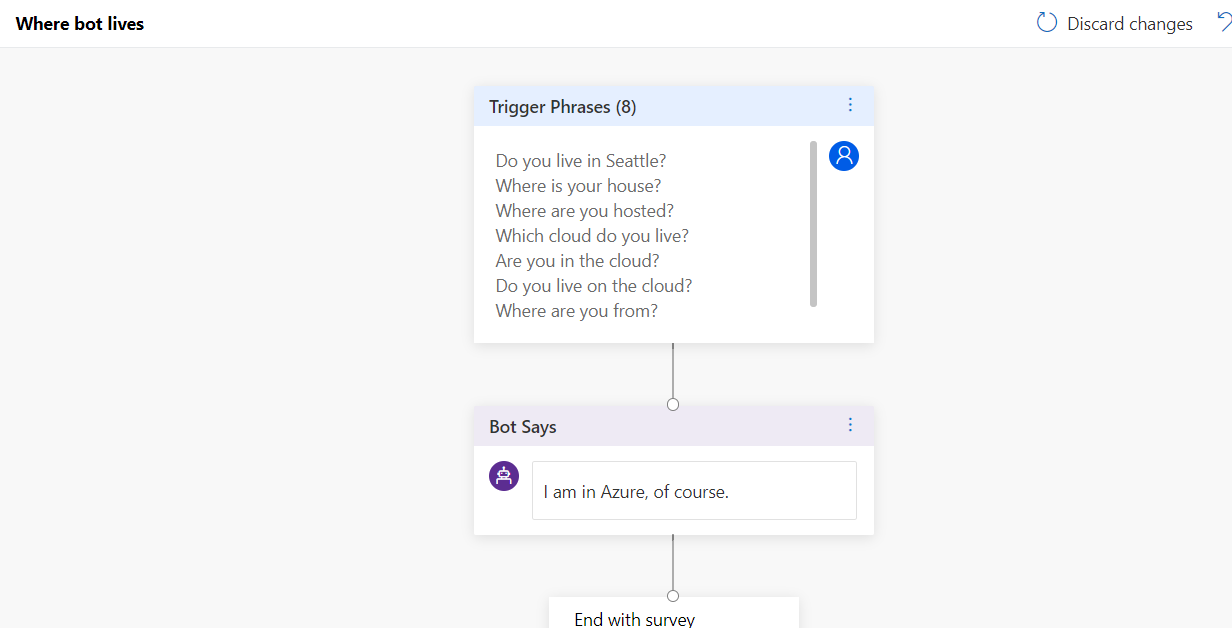Select the phrase 'Do you live on the cloud?'
The height and width of the screenshot is (628, 1232).
pos(594,286)
